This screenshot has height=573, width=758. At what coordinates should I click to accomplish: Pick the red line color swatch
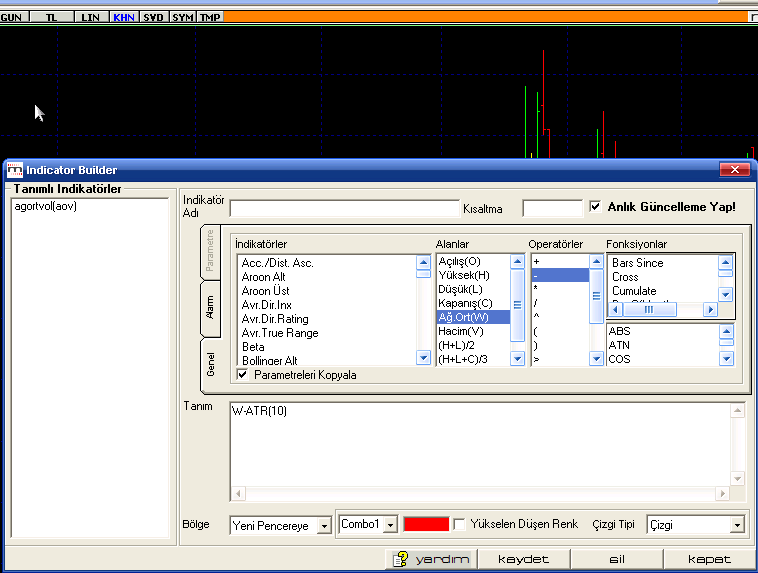tap(426, 524)
